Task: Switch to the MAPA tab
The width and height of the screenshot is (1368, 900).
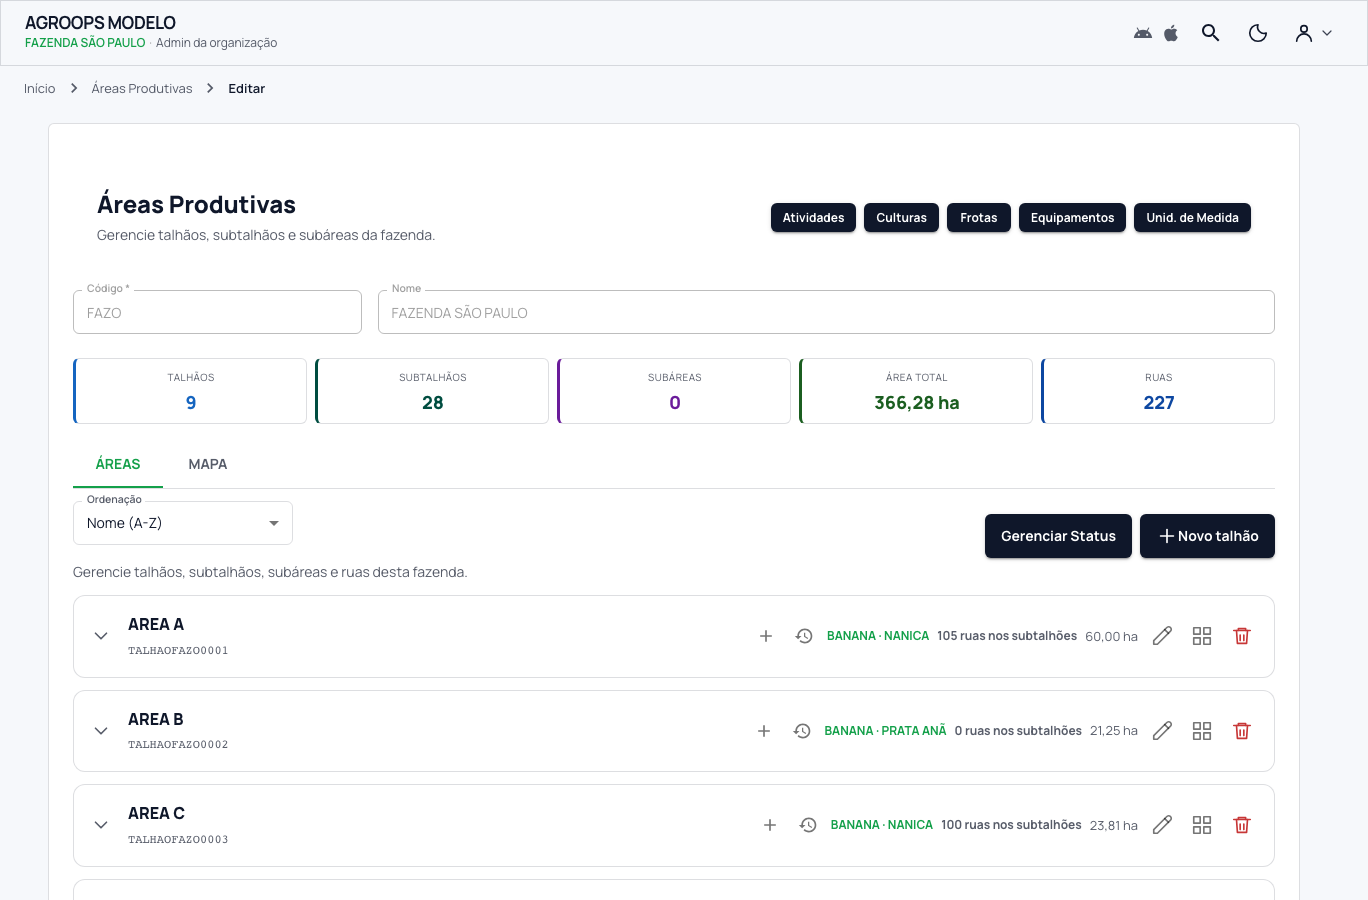Action: click(x=208, y=464)
